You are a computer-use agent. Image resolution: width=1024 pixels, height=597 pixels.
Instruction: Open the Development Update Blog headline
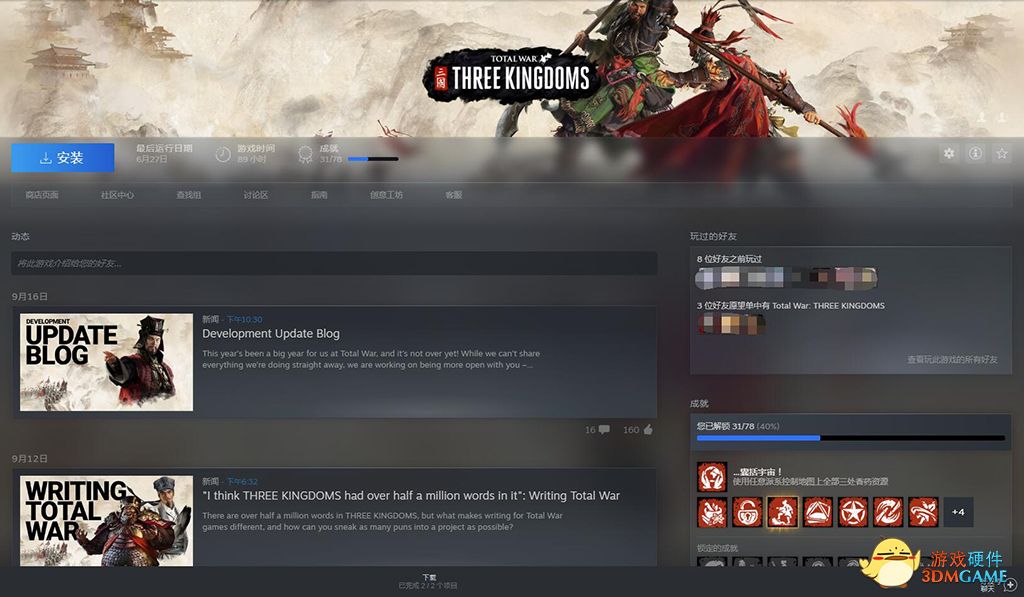coord(270,334)
